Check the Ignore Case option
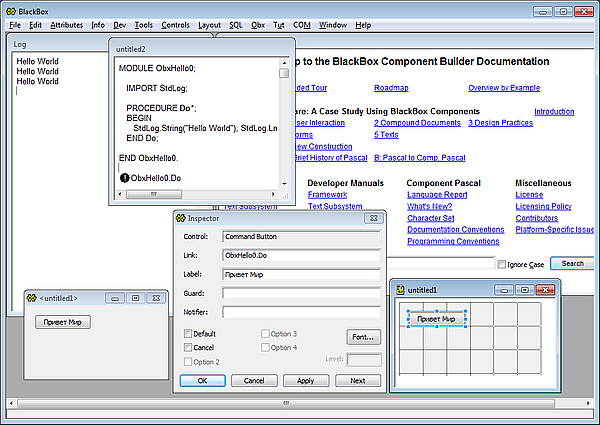The width and height of the screenshot is (600, 425). click(x=502, y=264)
